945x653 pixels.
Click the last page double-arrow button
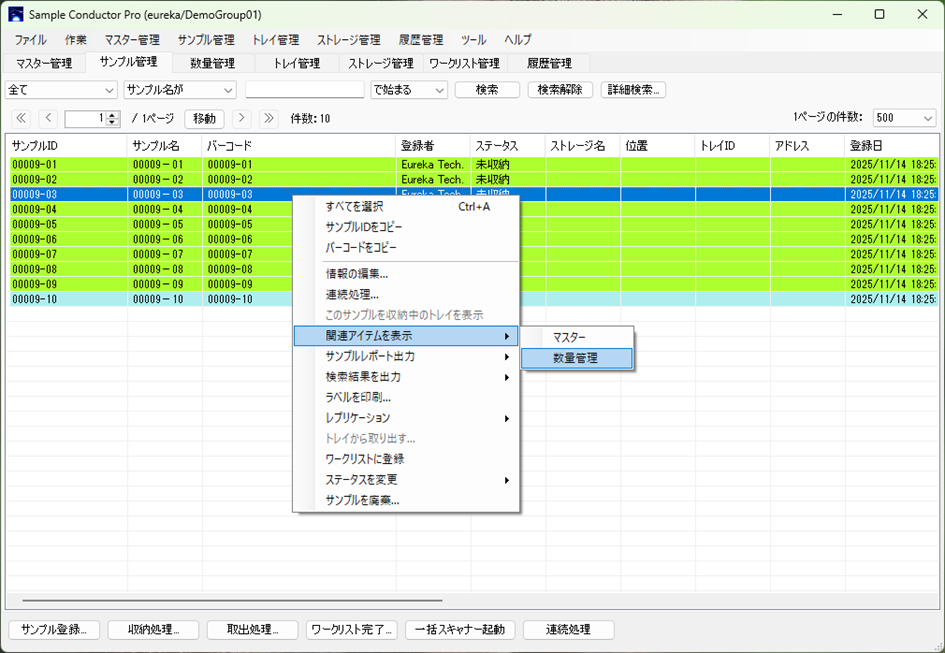[x=268, y=118]
